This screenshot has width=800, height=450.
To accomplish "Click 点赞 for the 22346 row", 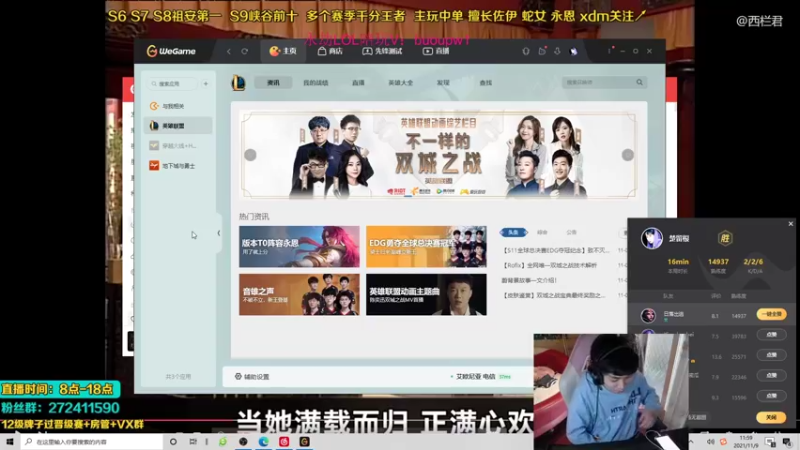I will pyautogui.click(x=771, y=376).
